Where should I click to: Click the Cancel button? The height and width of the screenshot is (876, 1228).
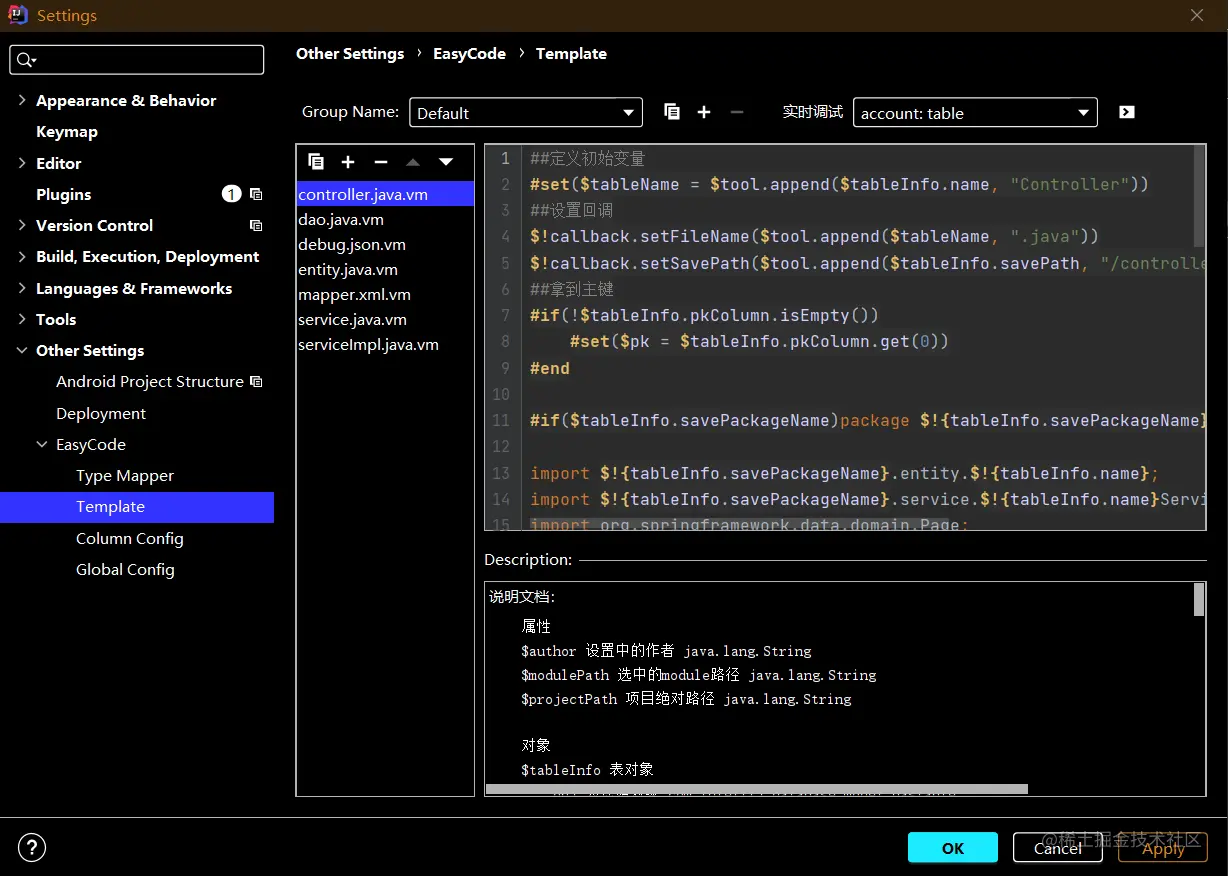(1058, 847)
